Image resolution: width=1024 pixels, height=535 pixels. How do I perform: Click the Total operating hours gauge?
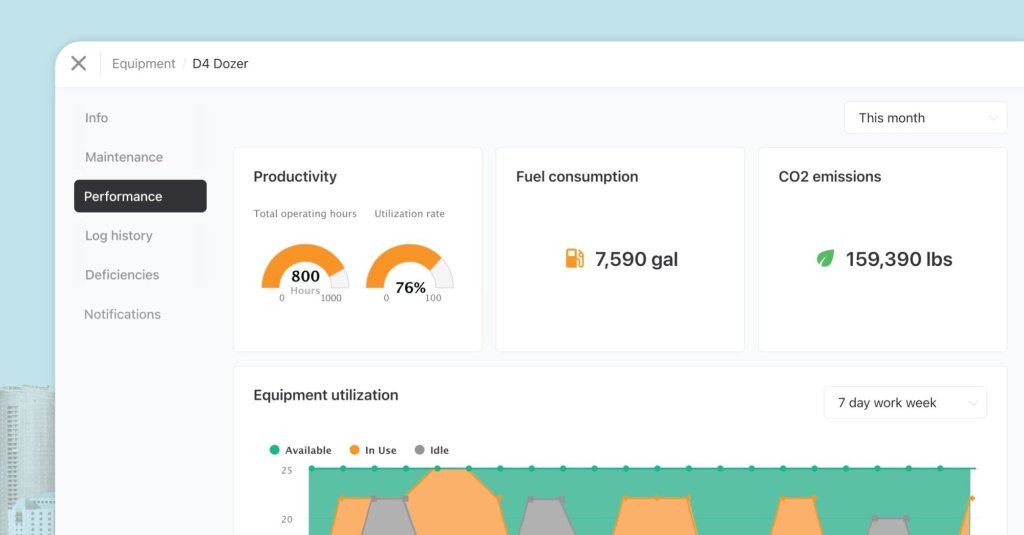(x=305, y=270)
